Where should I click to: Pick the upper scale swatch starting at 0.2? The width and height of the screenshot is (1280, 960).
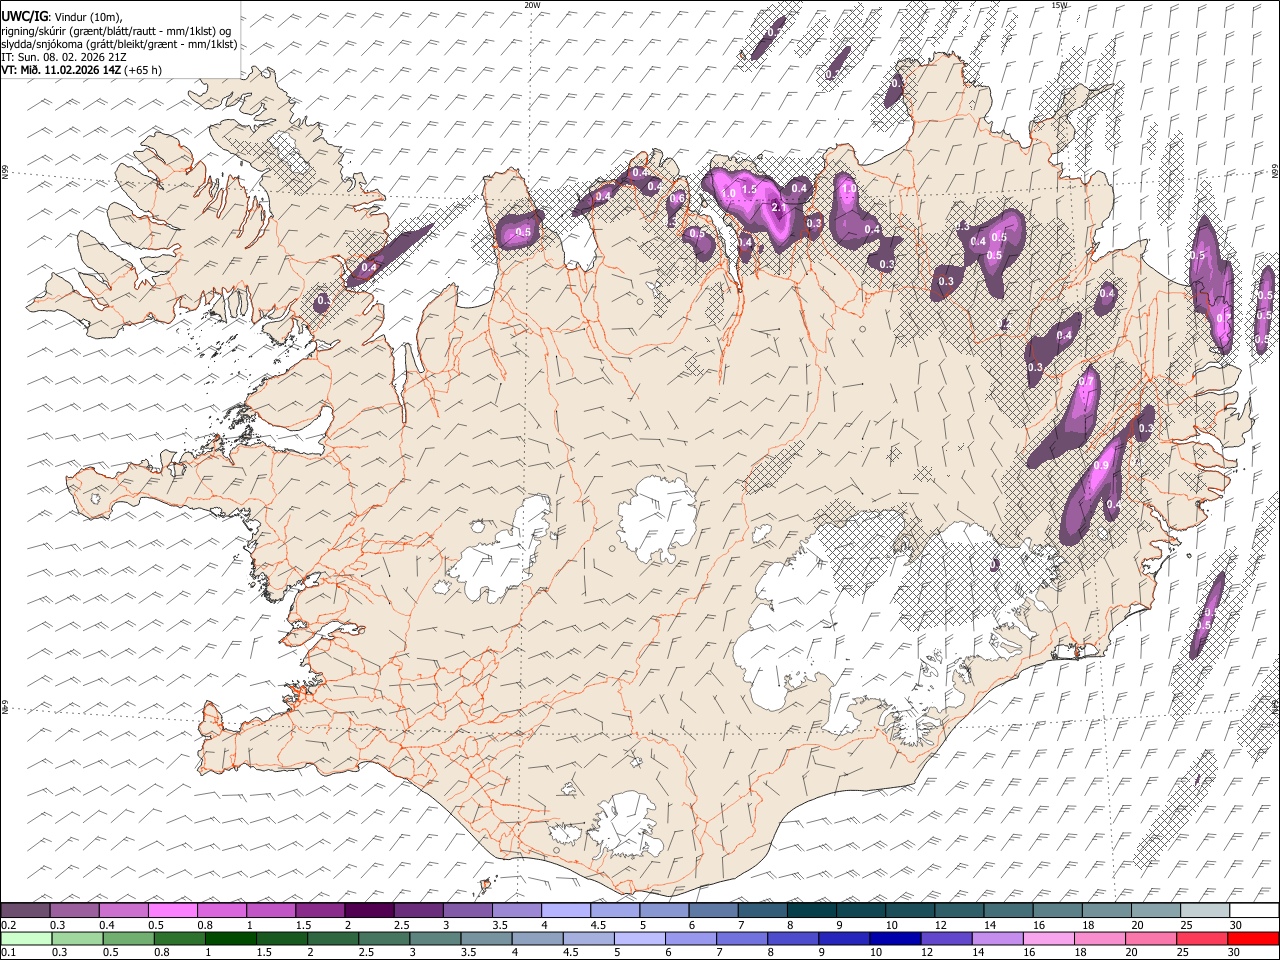25,910
